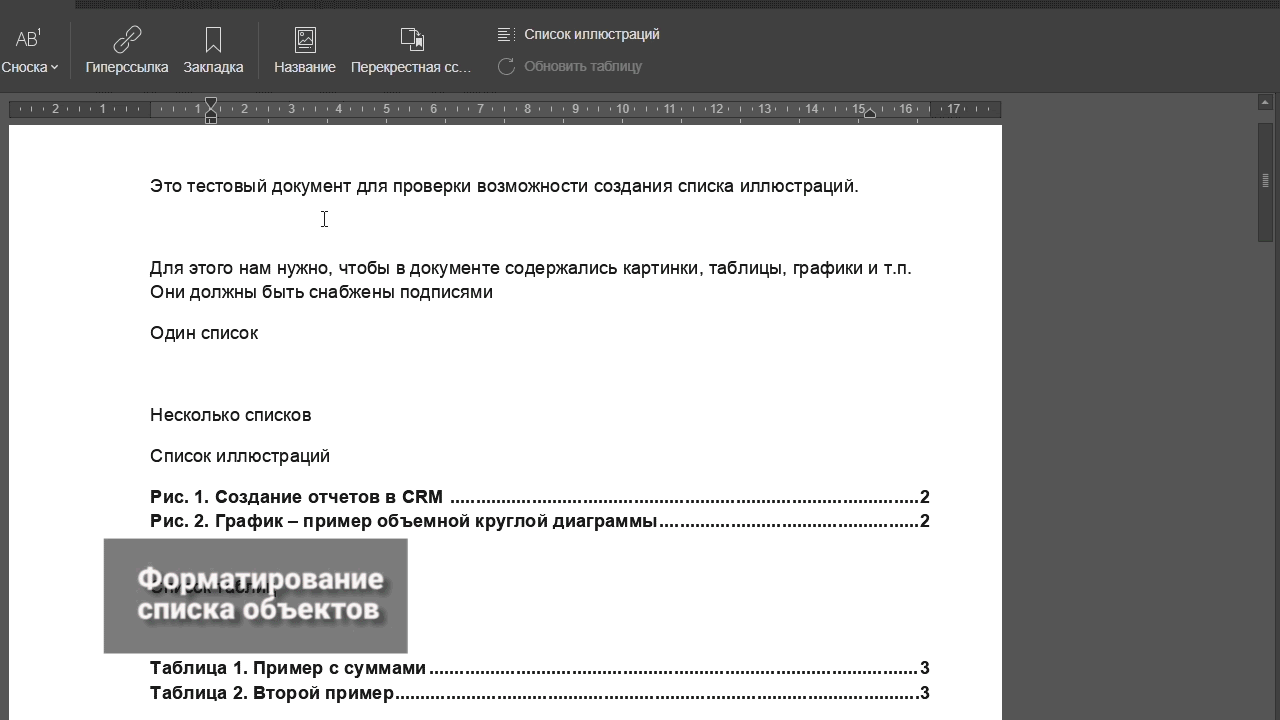
Task: Click the text 'Один список'
Action: click(x=204, y=333)
